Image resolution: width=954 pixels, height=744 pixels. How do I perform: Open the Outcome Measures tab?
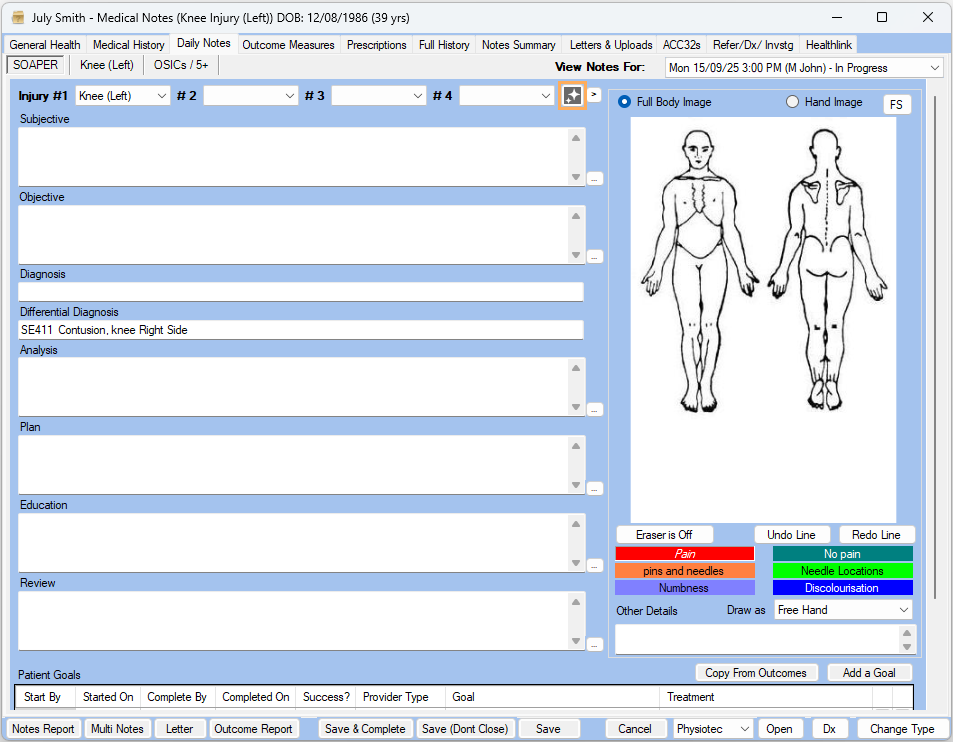[x=289, y=45]
